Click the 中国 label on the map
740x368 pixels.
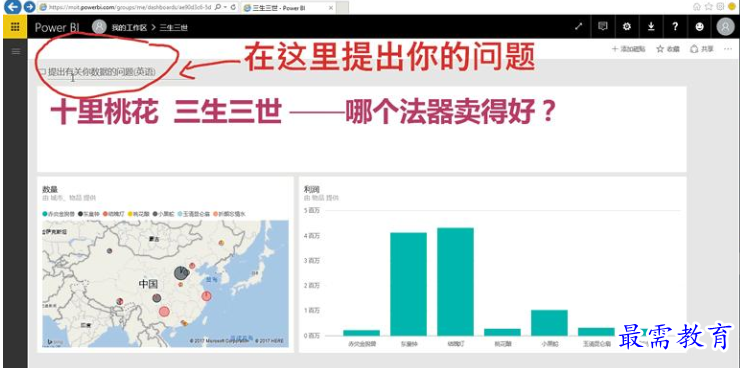pos(148,284)
